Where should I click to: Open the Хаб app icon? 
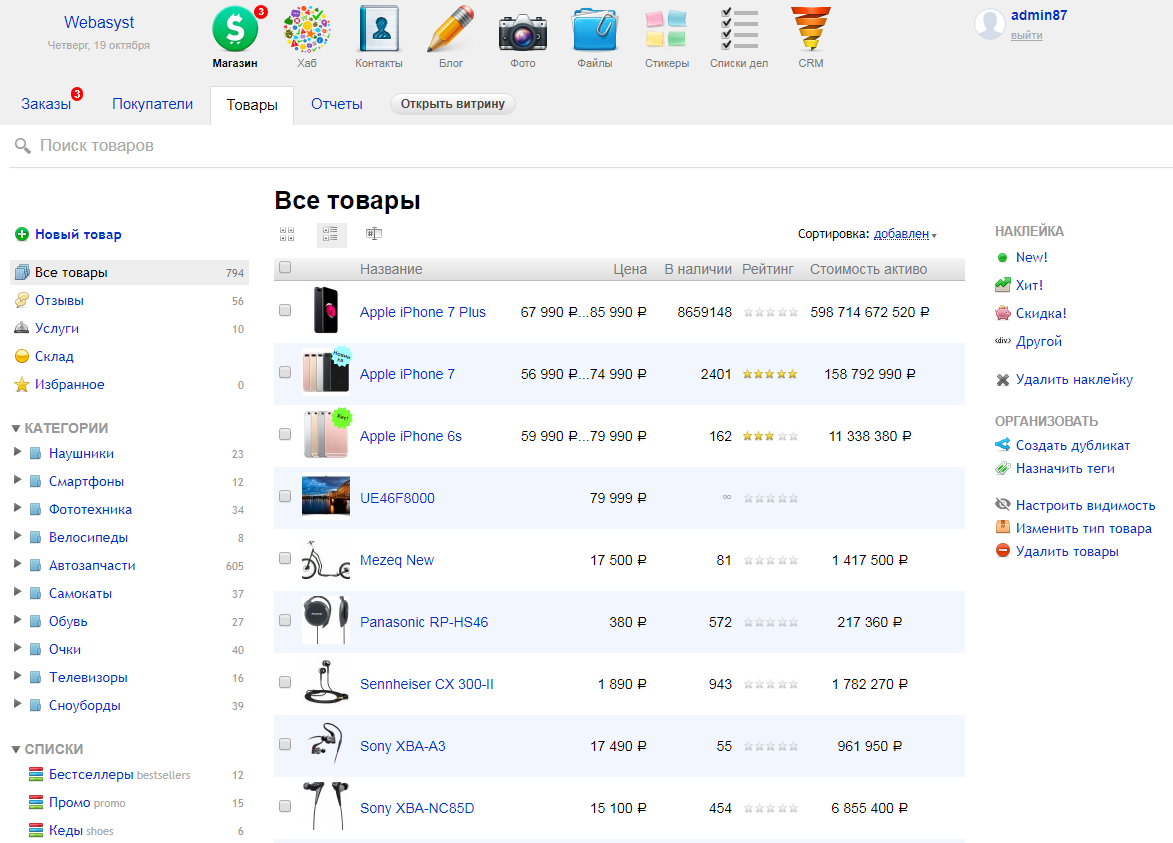click(307, 28)
